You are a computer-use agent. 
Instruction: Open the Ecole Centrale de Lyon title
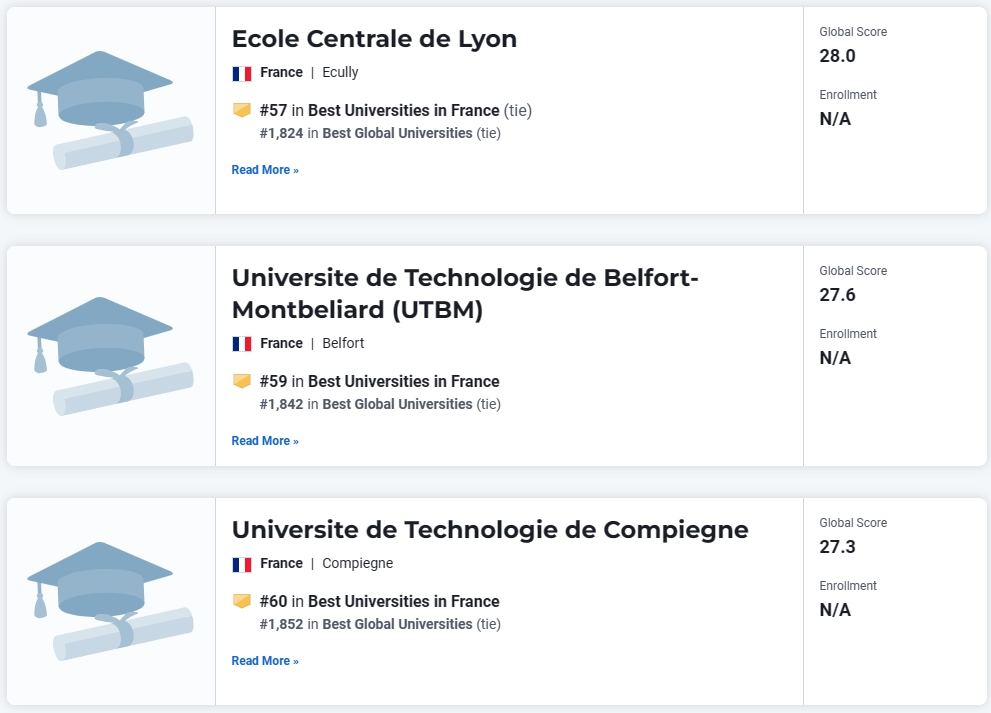coord(374,39)
